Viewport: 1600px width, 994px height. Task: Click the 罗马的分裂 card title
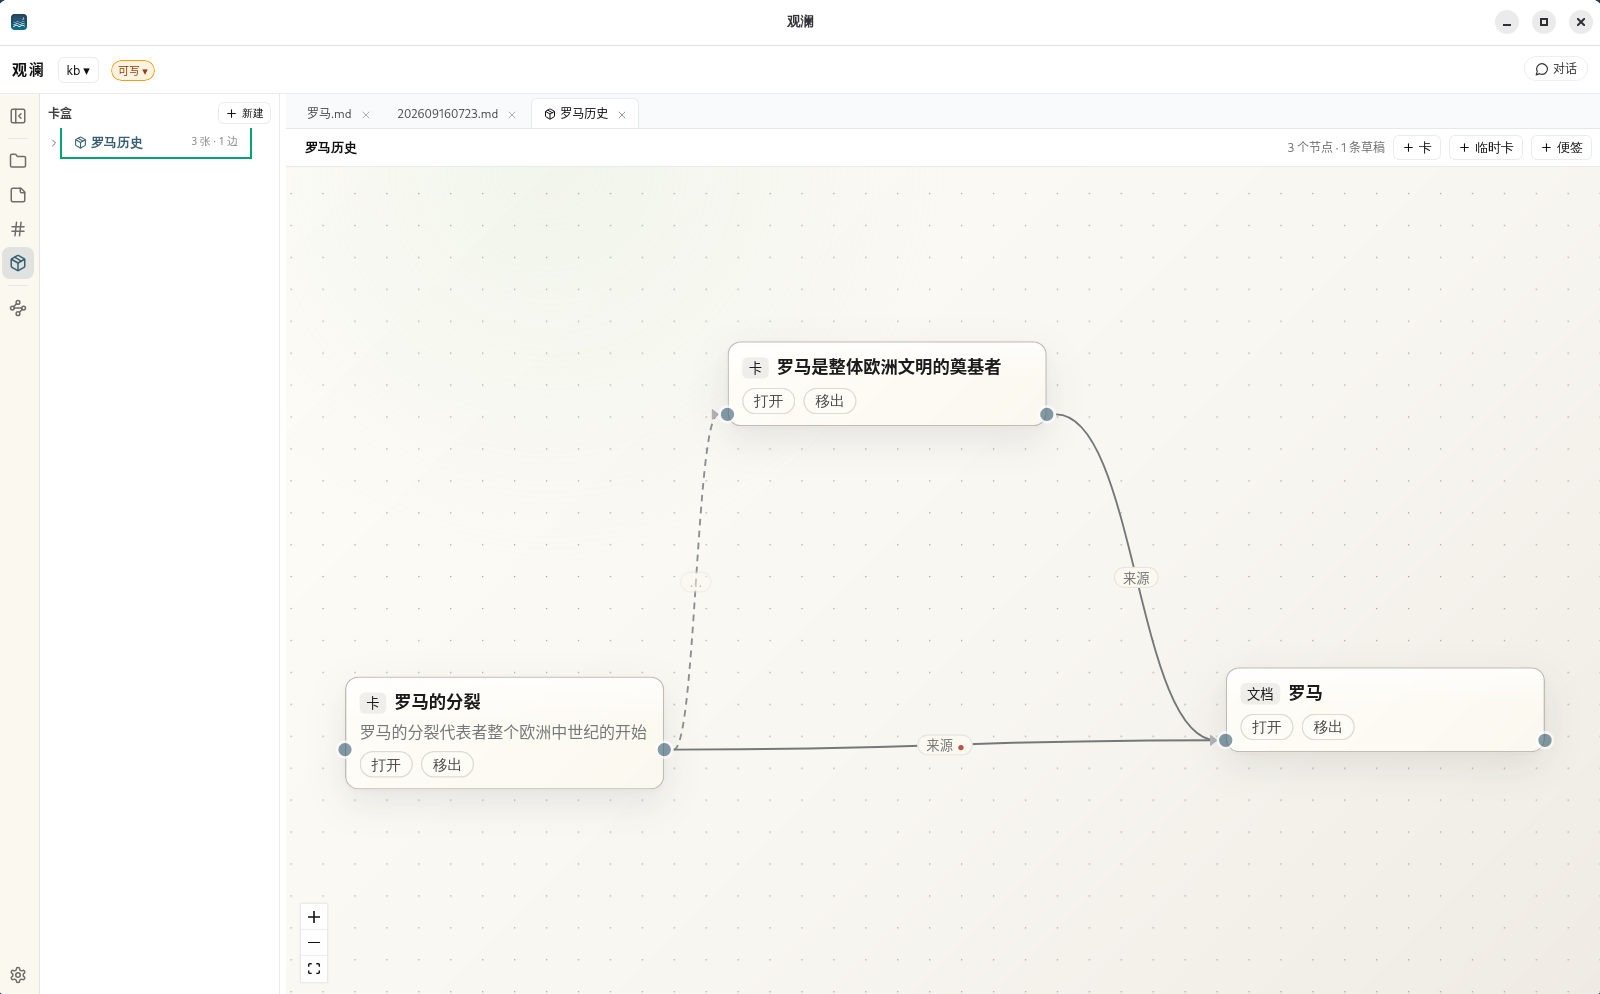(437, 702)
